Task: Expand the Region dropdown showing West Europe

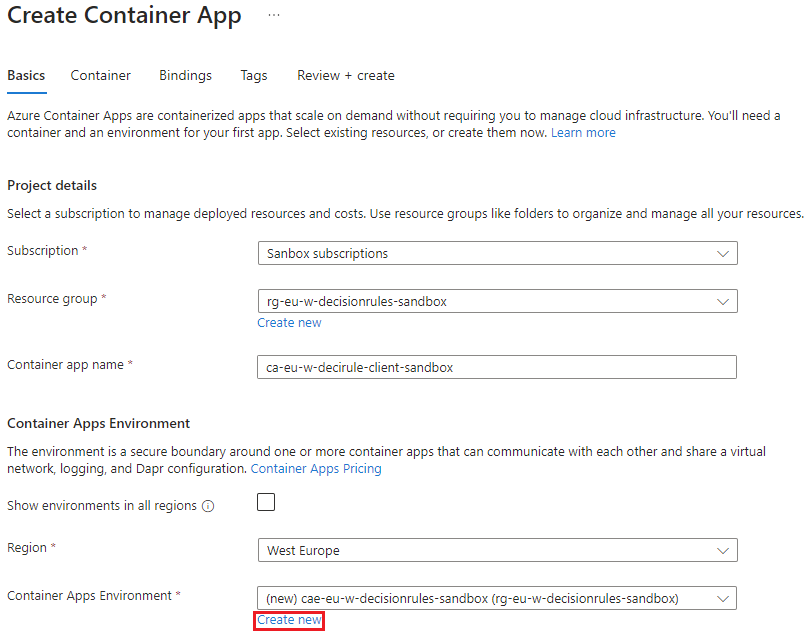Action: pos(497,551)
